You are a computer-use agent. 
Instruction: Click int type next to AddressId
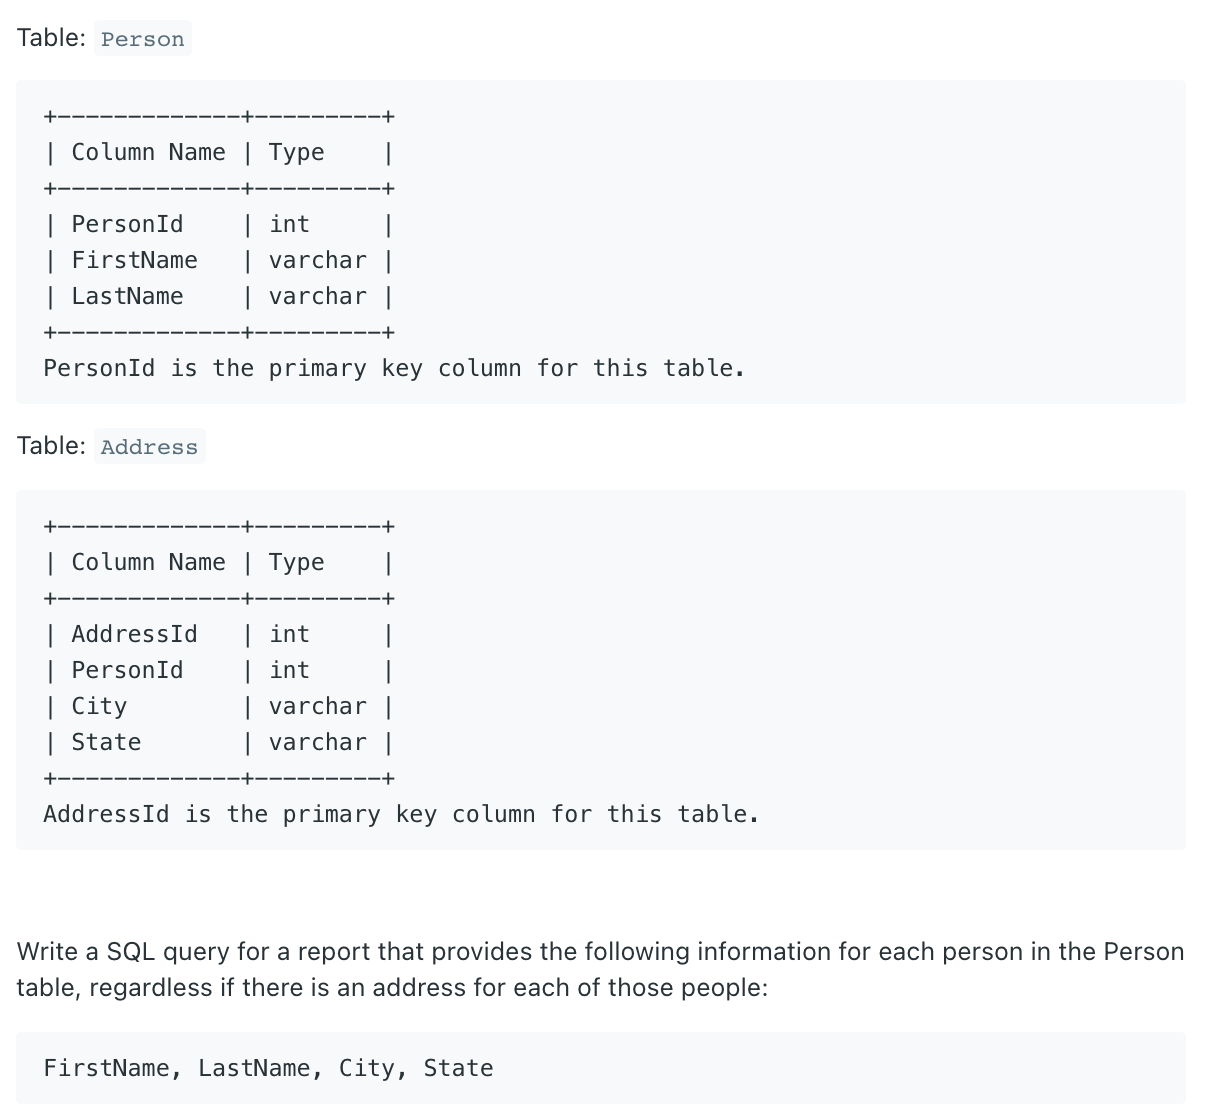tap(289, 635)
